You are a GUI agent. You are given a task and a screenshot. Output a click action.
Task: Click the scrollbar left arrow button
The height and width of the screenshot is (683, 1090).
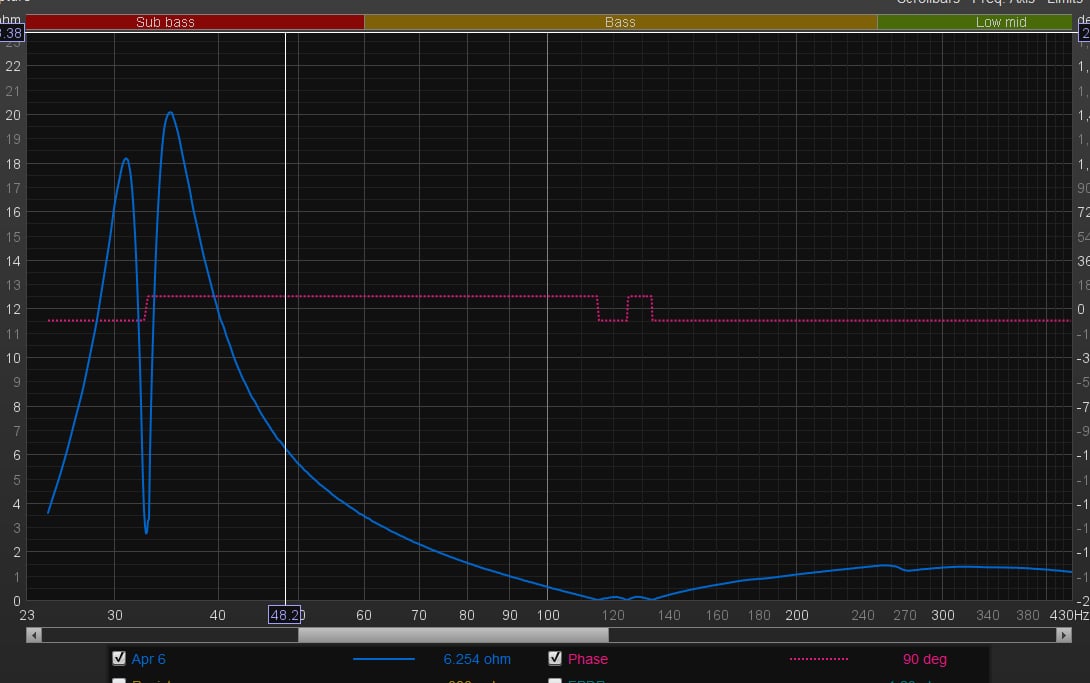(x=34, y=634)
